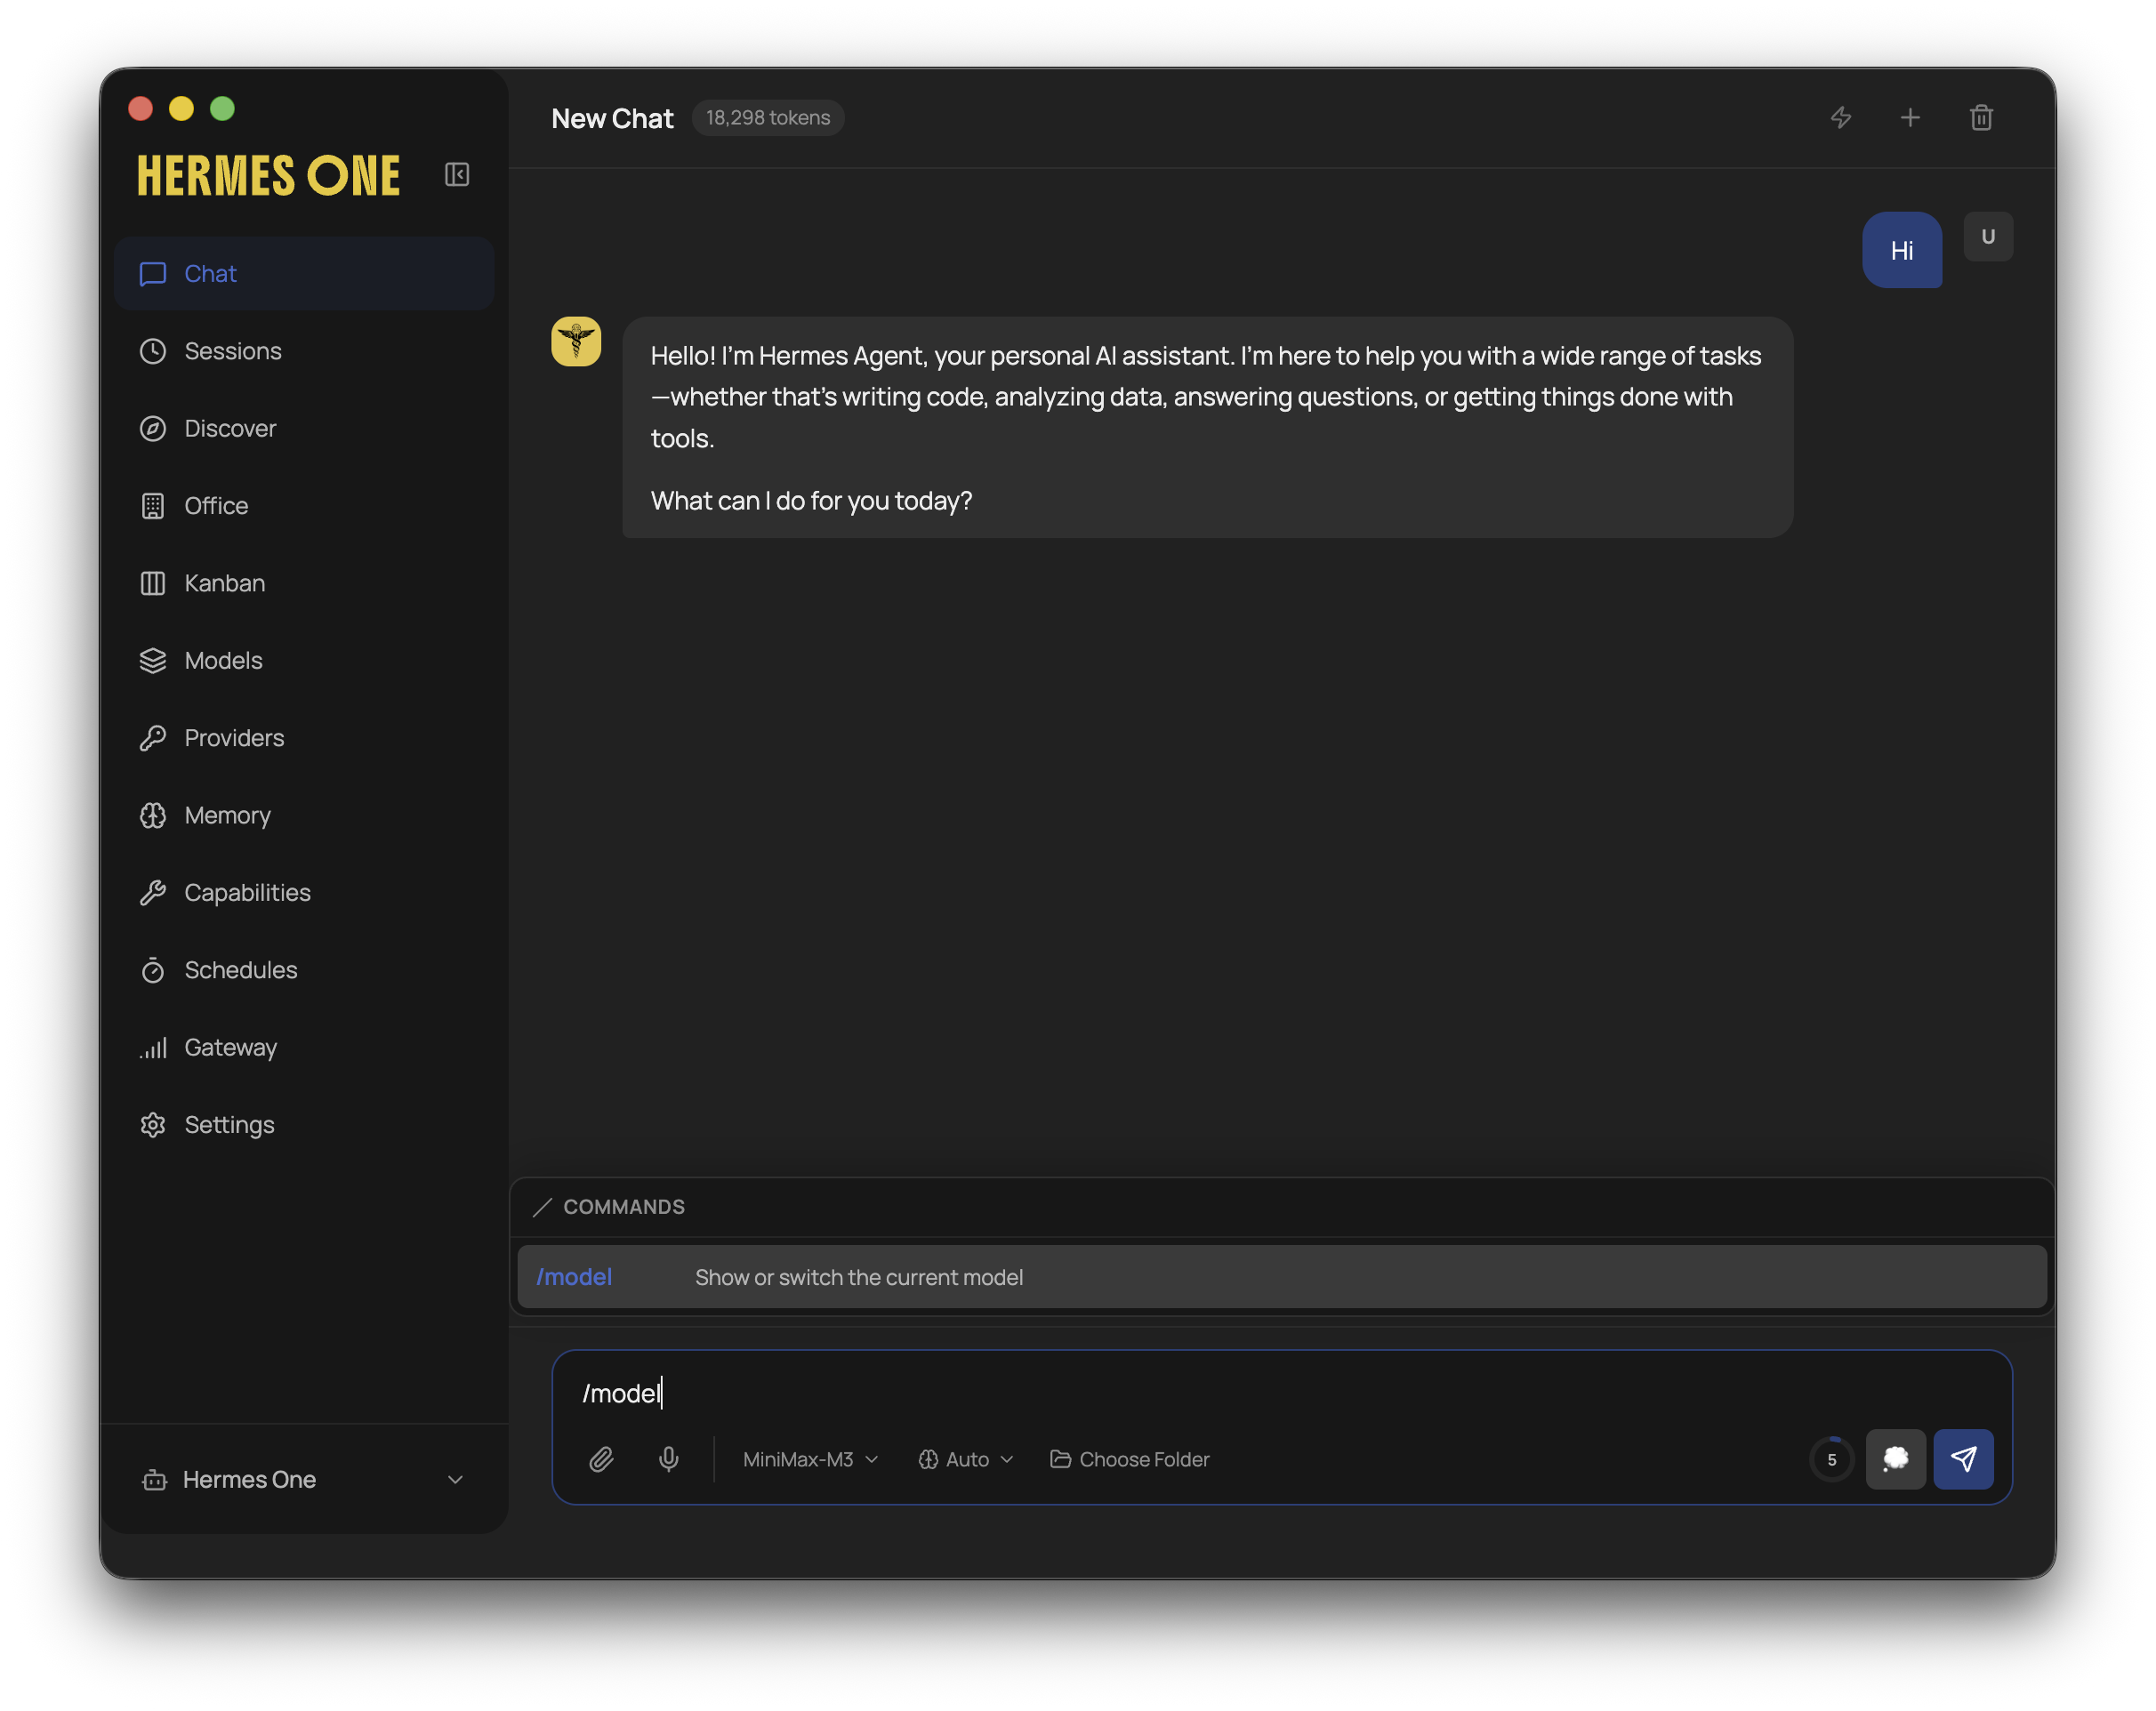The image size is (2156, 1711).
Task: Click the Memory brain icon
Action: (153, 815)
